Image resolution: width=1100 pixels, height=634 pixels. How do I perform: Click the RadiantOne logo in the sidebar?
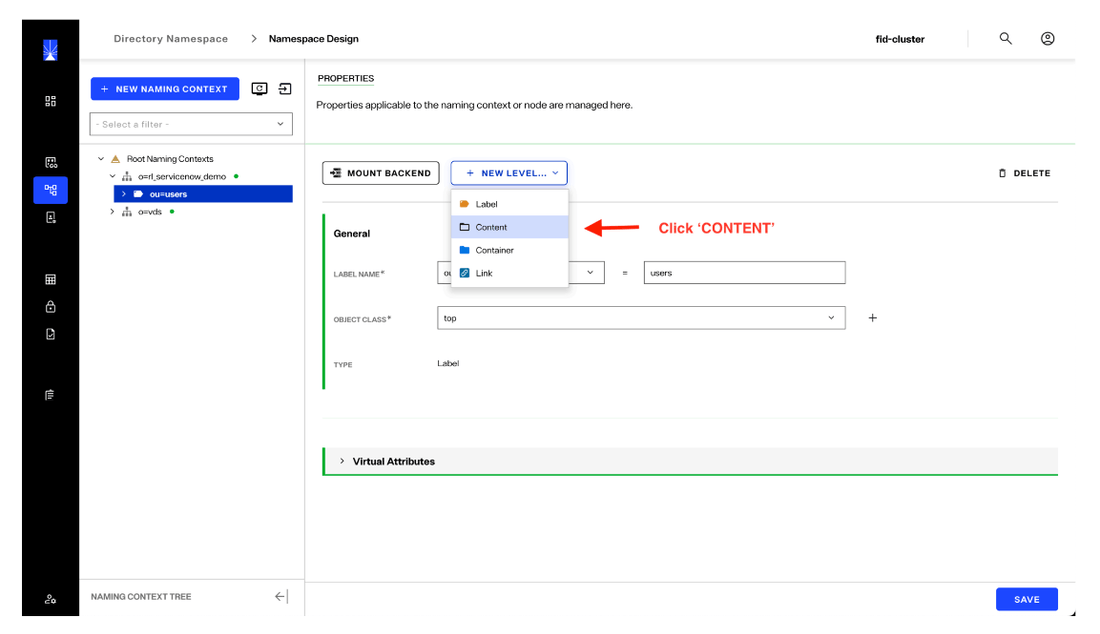click(x=50, y=50)
